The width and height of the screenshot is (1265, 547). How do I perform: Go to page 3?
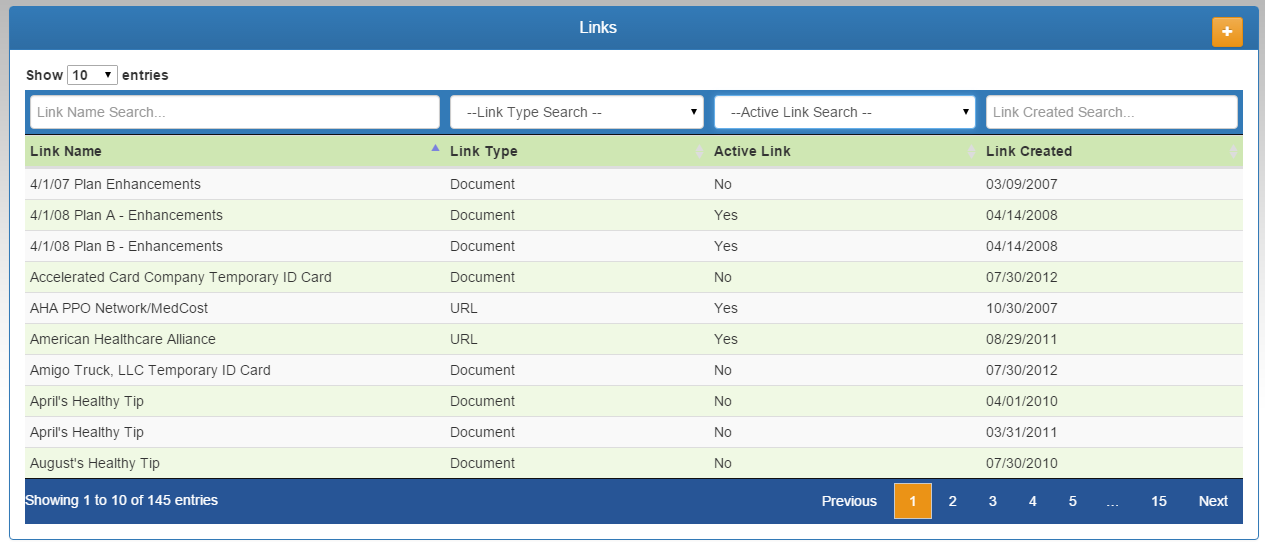tap(993, 501)
